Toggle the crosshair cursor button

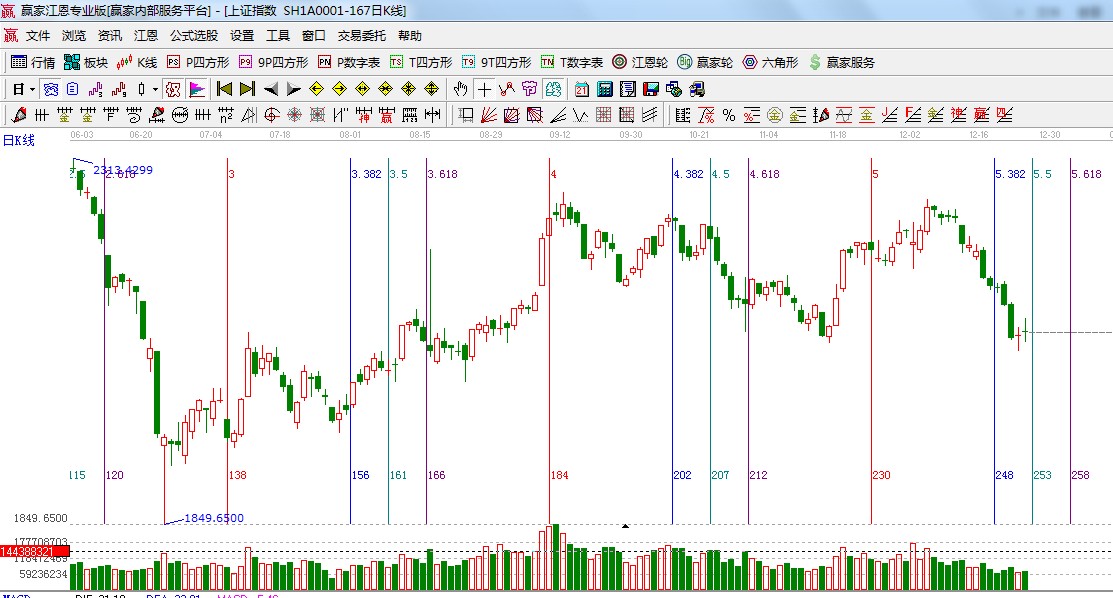(x=484, y=89)
